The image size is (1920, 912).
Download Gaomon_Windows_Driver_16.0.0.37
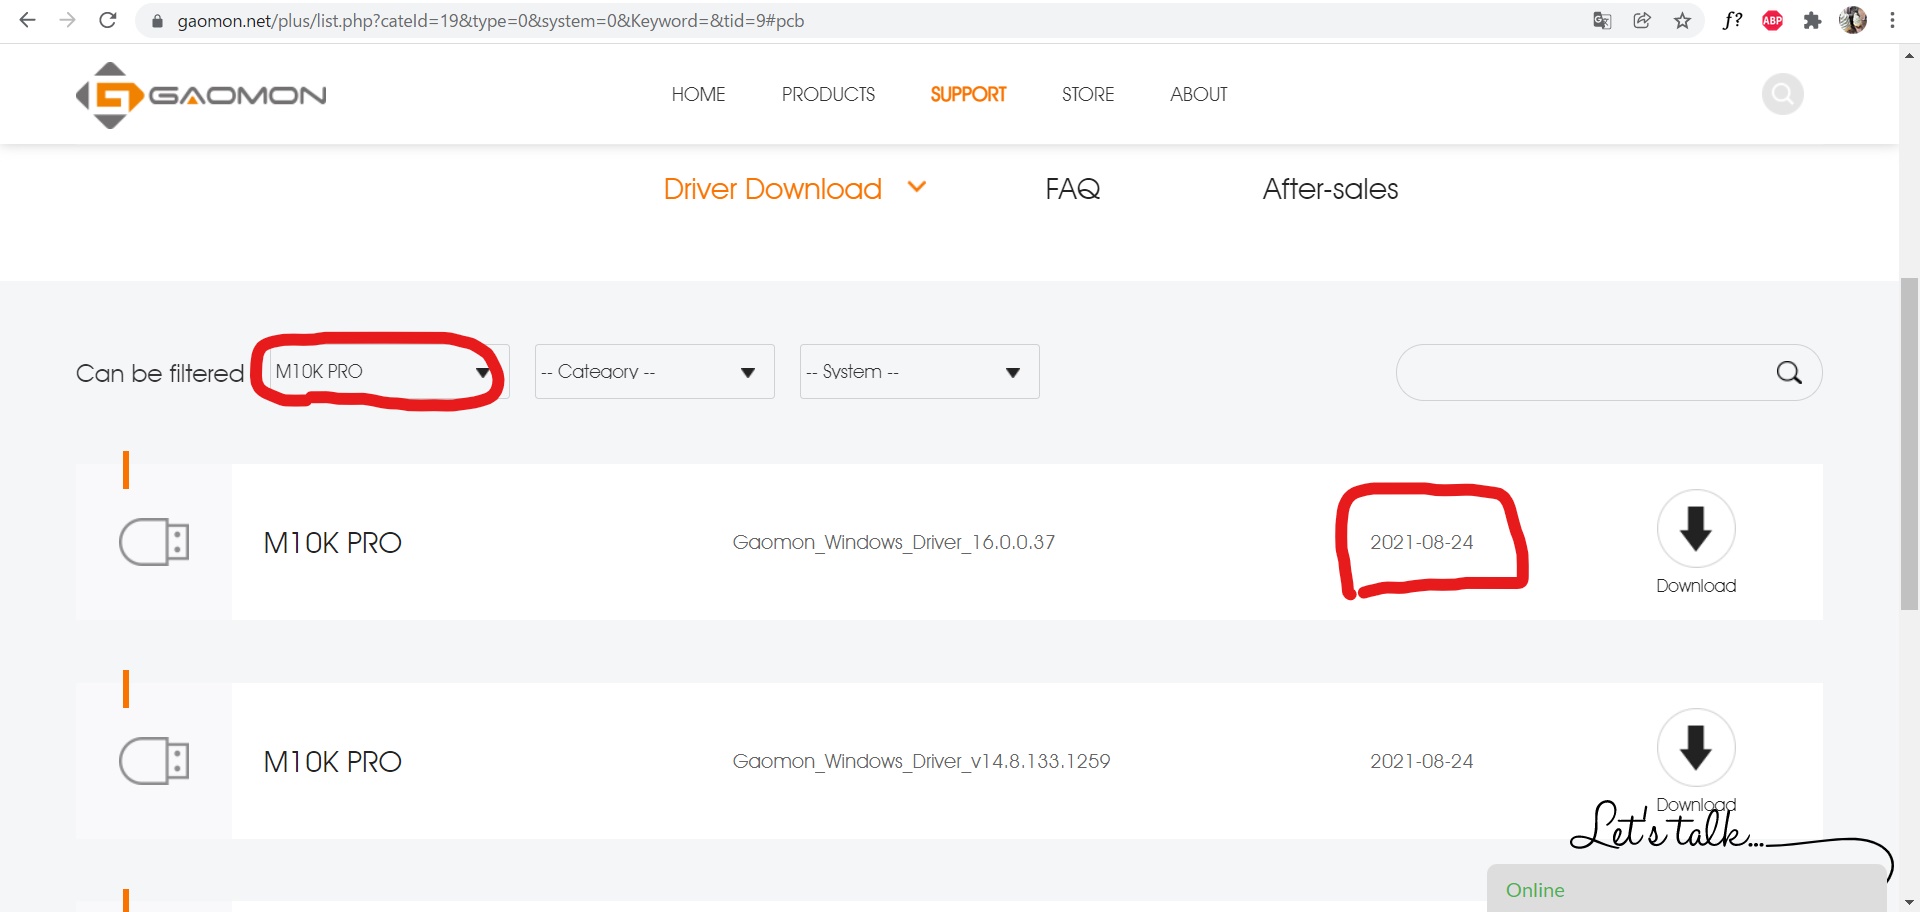point(1696,542)
